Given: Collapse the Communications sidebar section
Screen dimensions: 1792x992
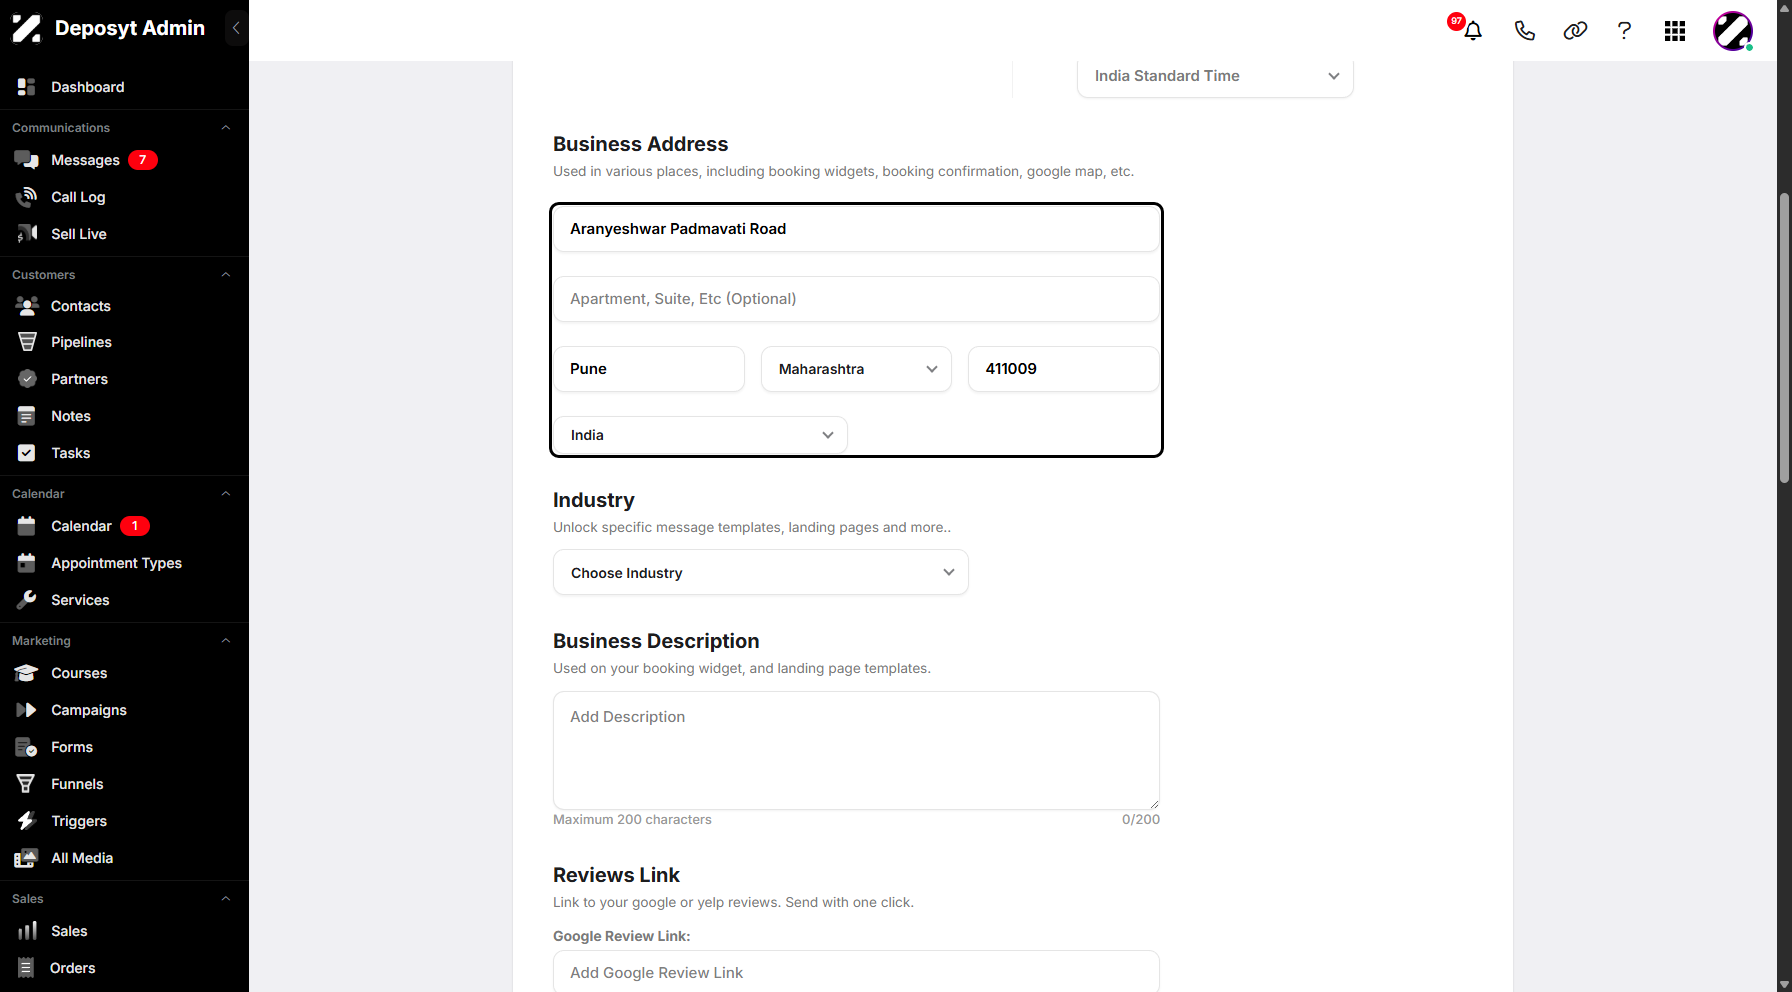Looking at the screenshot, I should [x=226, y=128].
